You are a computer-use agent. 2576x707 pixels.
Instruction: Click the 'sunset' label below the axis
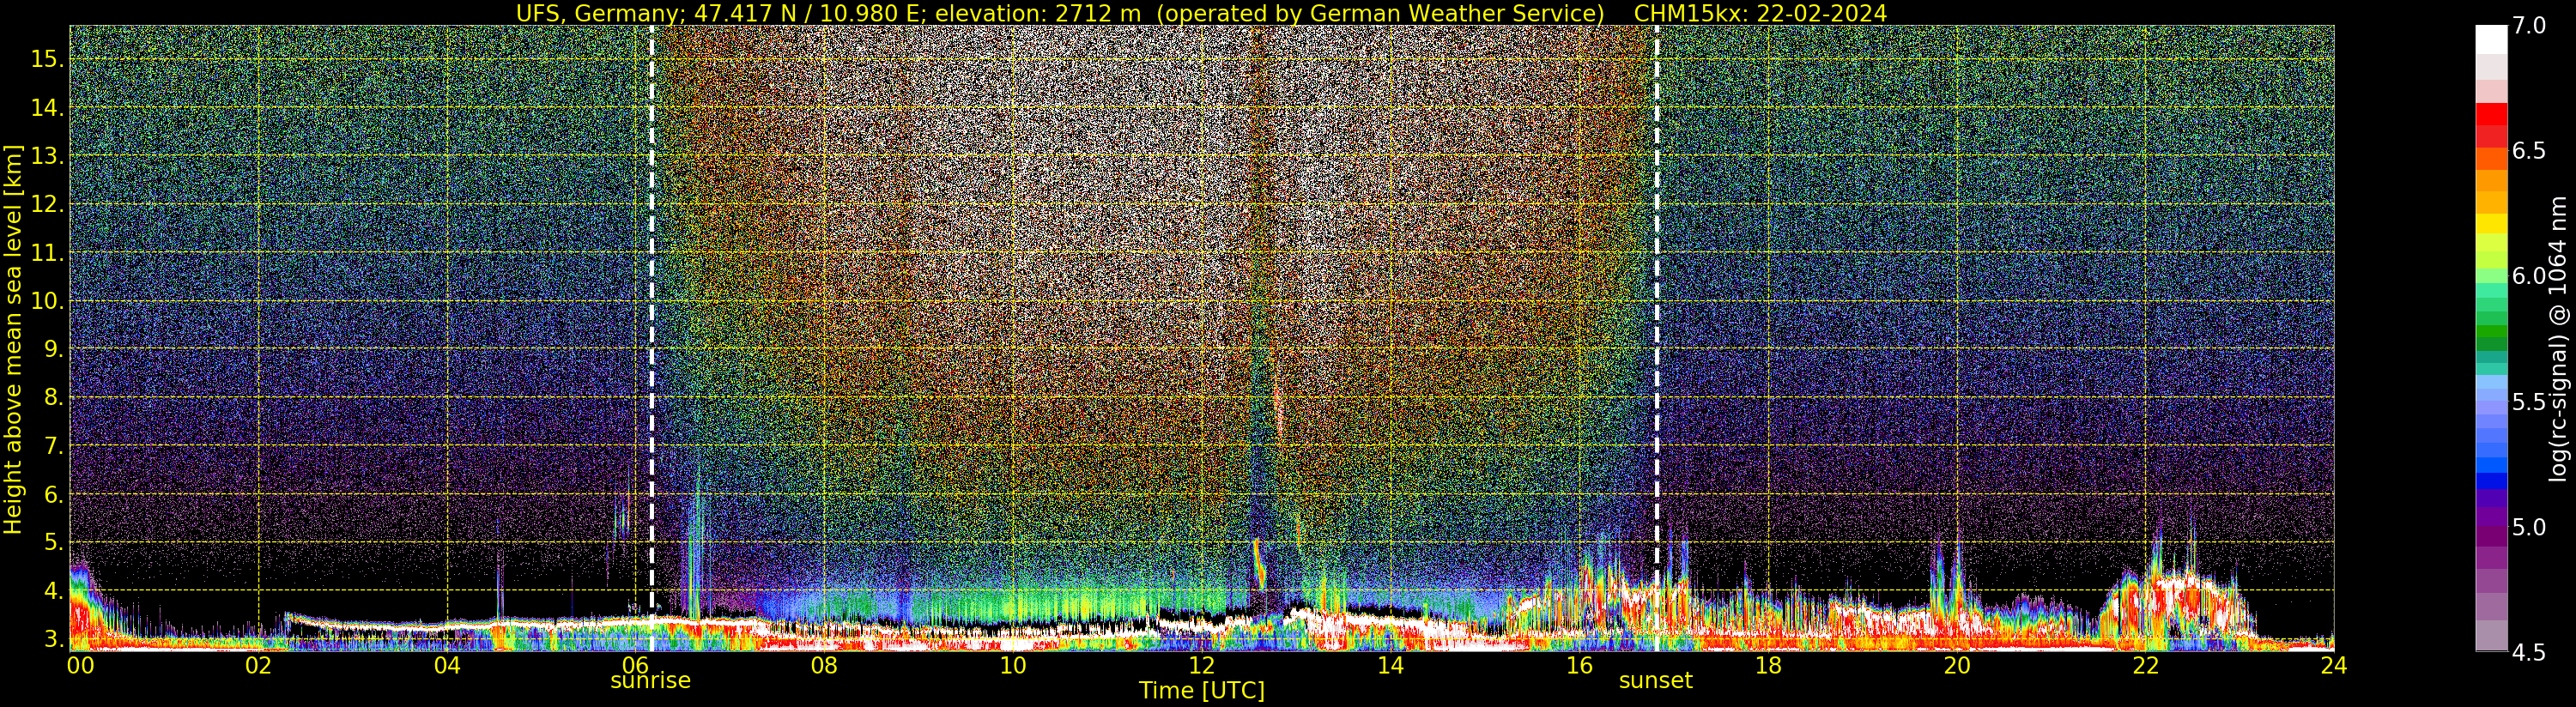click(1655, 680)
